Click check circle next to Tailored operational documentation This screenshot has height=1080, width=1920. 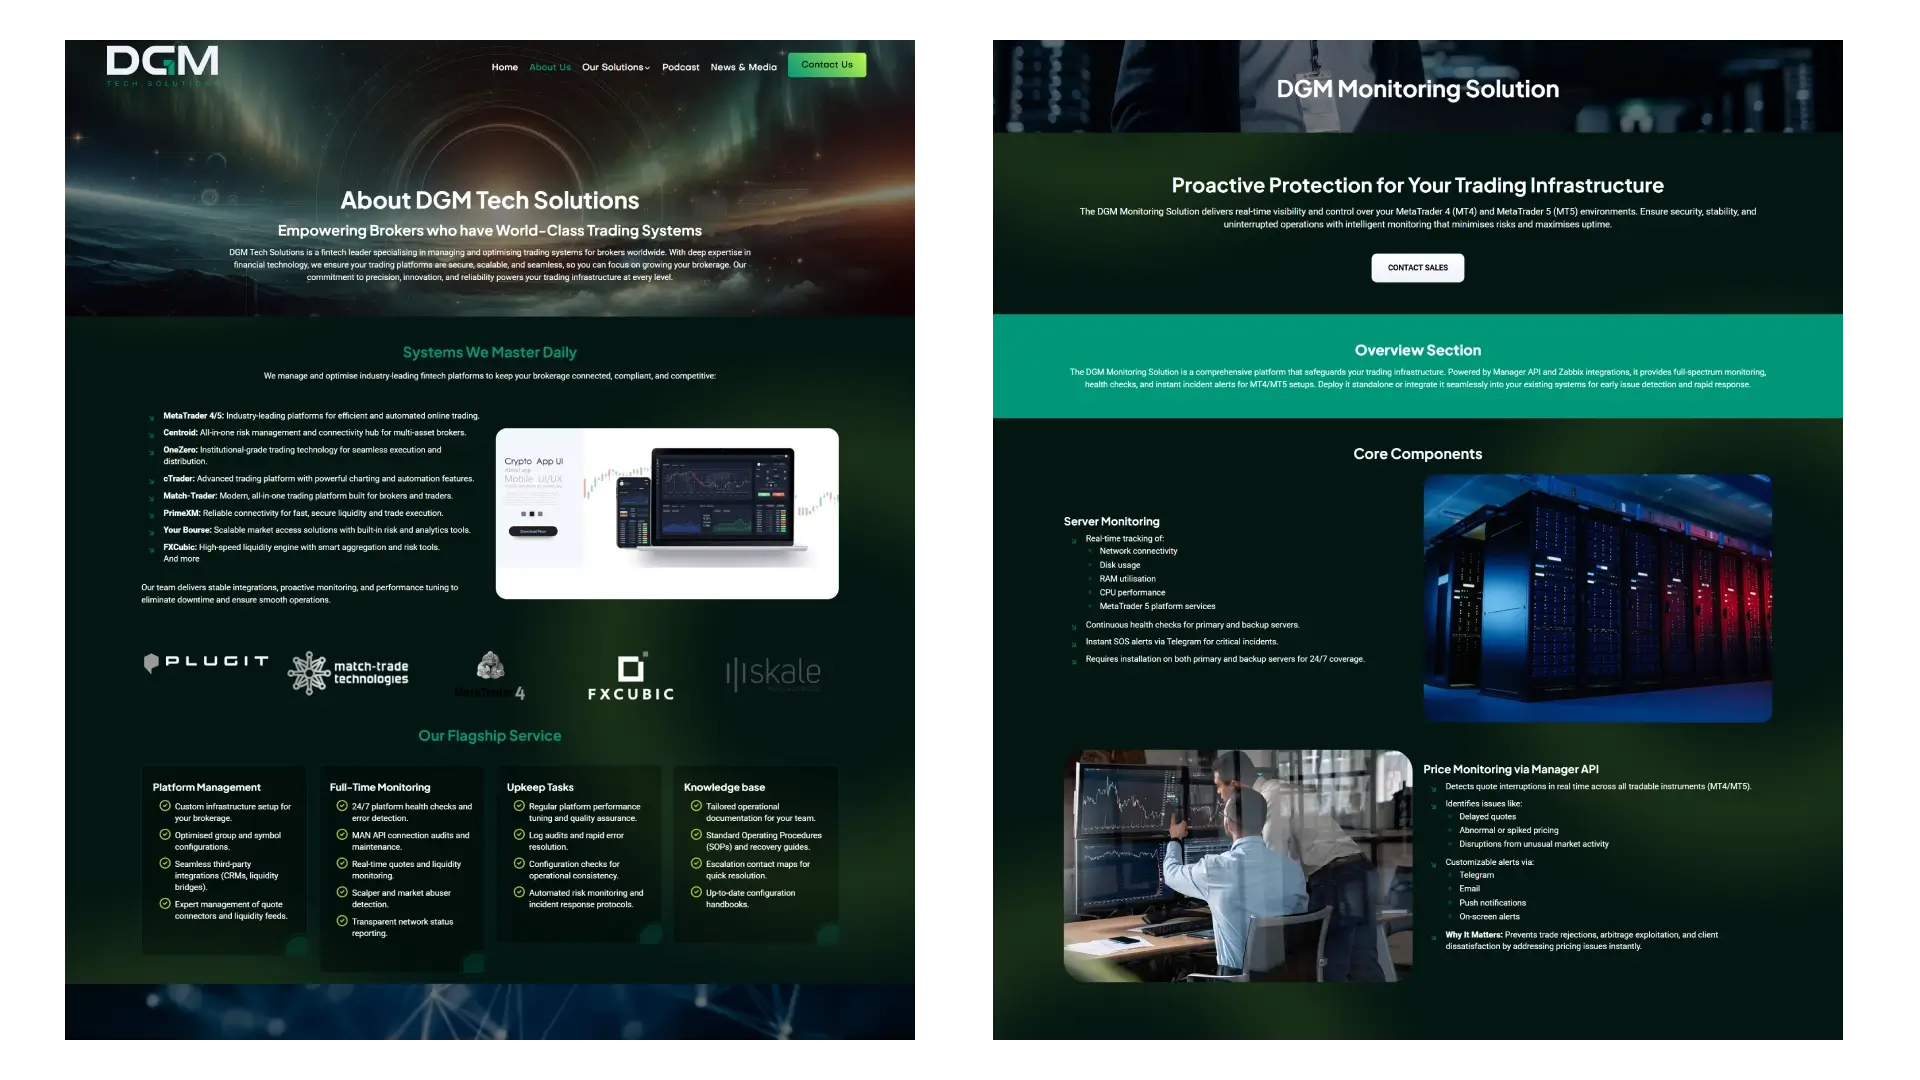coord(696,806)
